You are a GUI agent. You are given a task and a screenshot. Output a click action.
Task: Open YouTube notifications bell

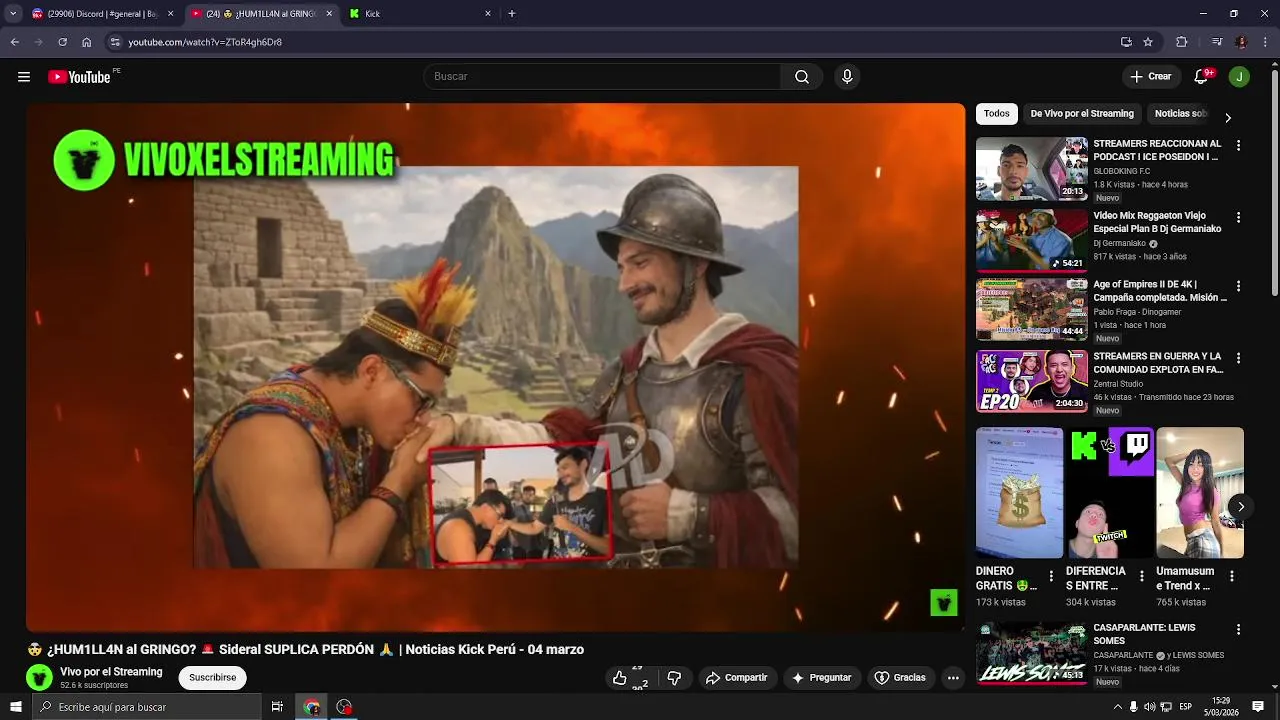pos(1202,77)
